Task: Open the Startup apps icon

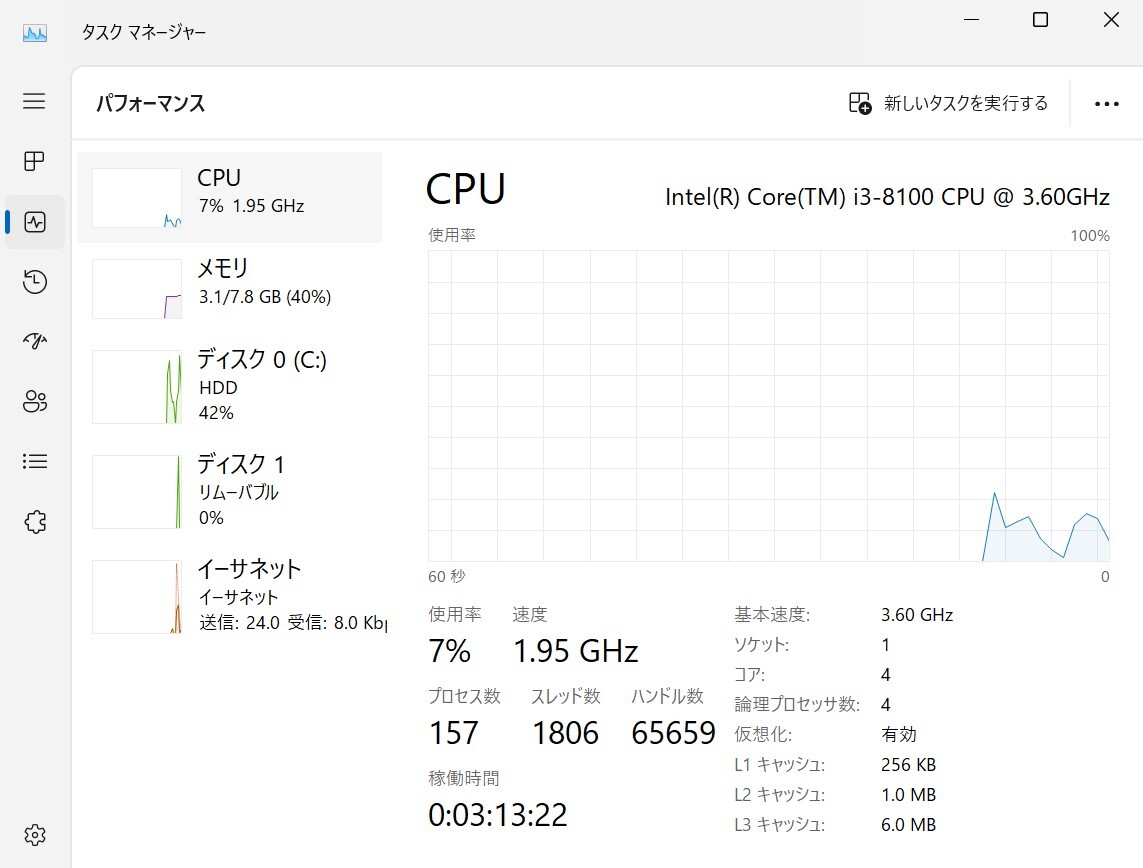Action: (x=35, y=342)
